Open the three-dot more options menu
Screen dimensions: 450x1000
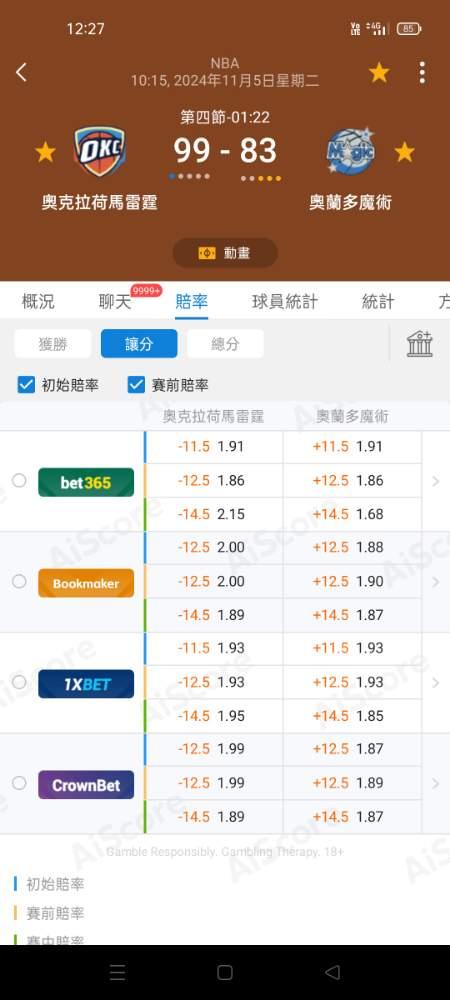pyautogui.click(x=422, y=73)
